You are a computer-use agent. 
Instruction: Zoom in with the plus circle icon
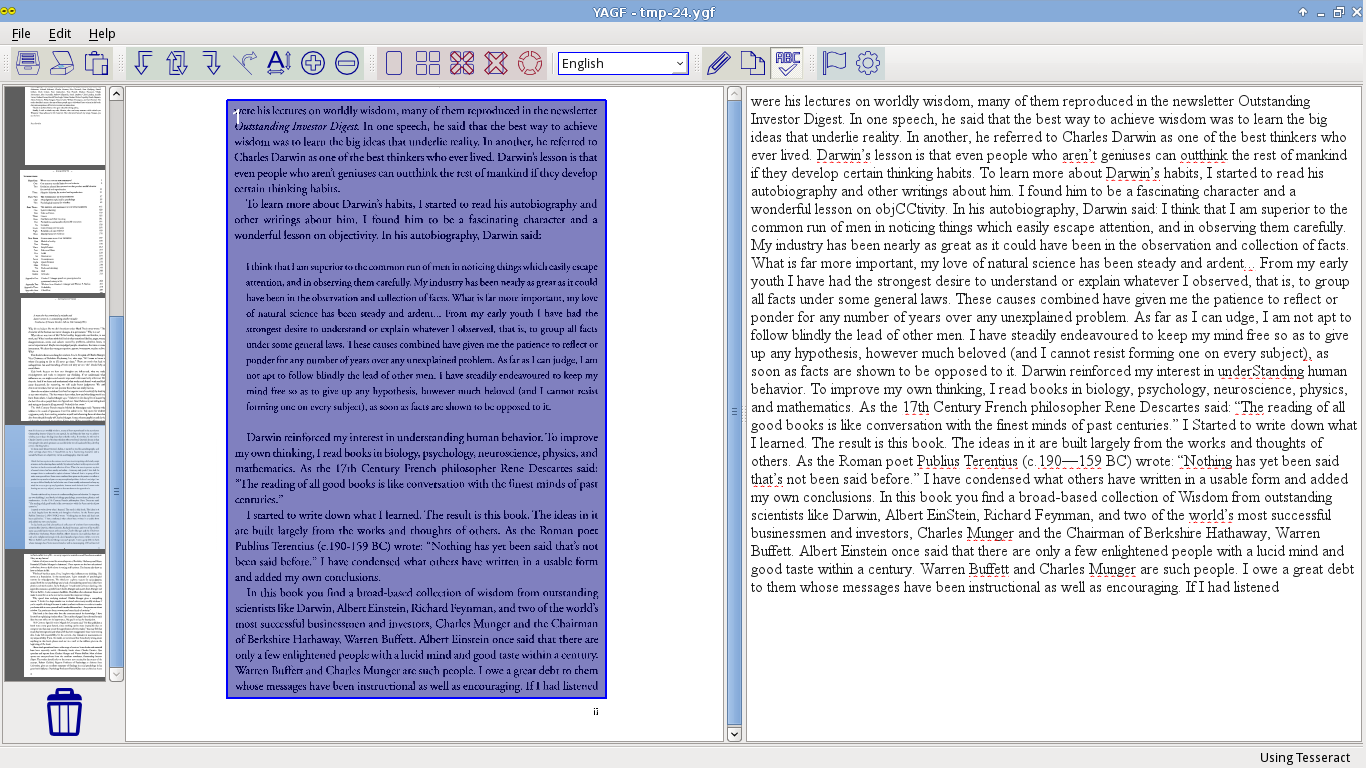coord(313,63)
